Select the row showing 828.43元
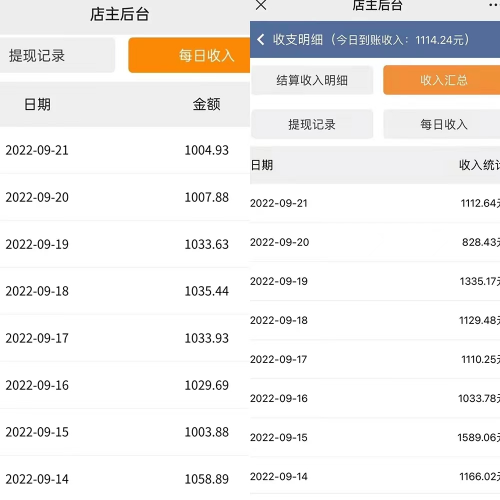Image resolution: width=500 pixels, height=500 pixels. point(375,242)
